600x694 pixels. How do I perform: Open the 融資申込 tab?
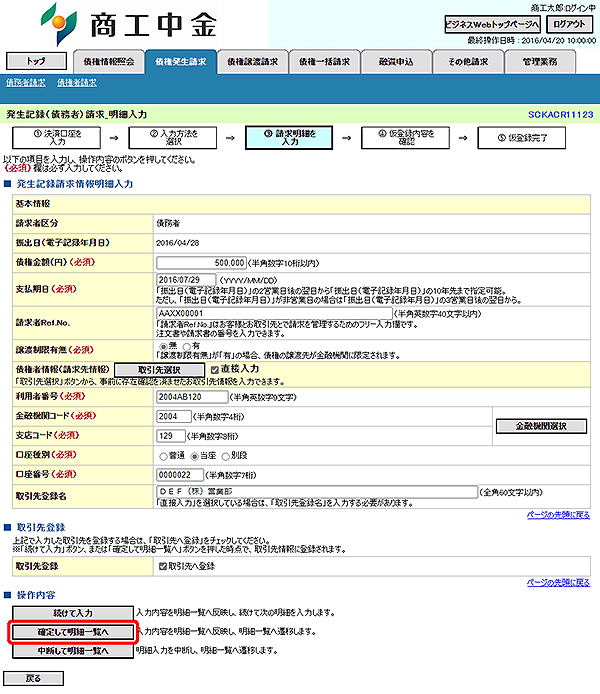(x=396, y=62)
